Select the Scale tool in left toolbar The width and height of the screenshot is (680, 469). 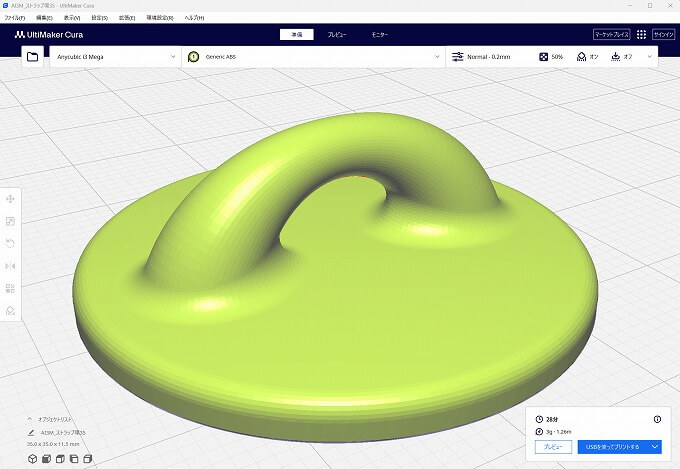[x=10, y=222]
